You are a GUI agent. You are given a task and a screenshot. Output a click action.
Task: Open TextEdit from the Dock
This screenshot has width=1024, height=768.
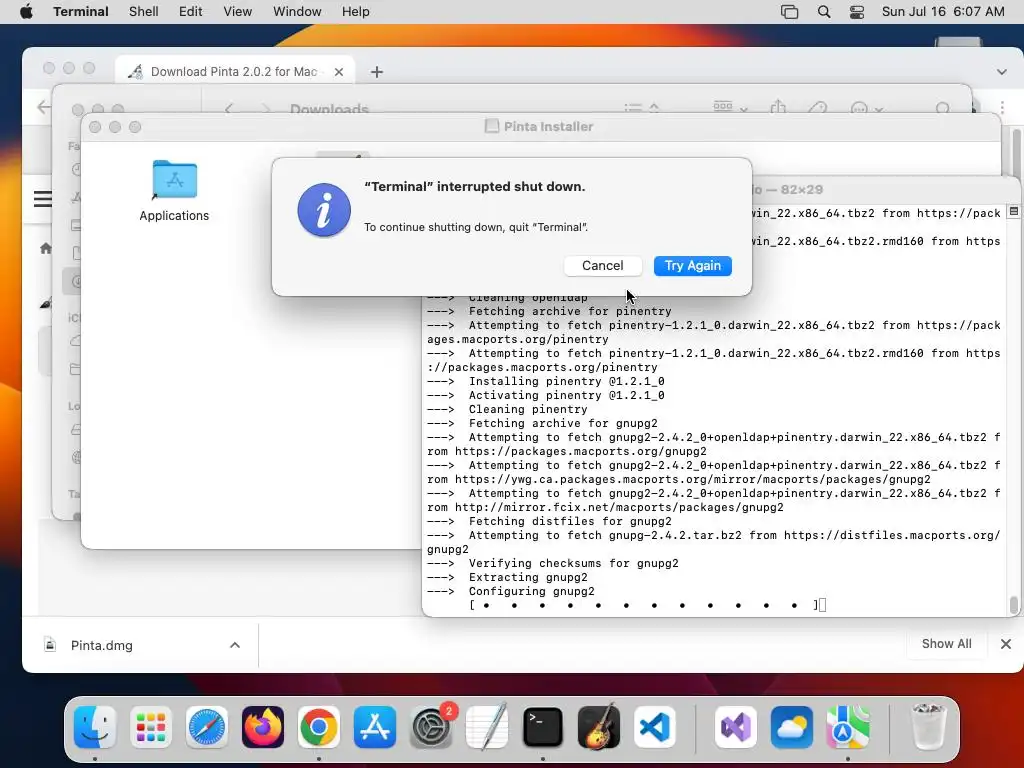(x=487, y=727)
